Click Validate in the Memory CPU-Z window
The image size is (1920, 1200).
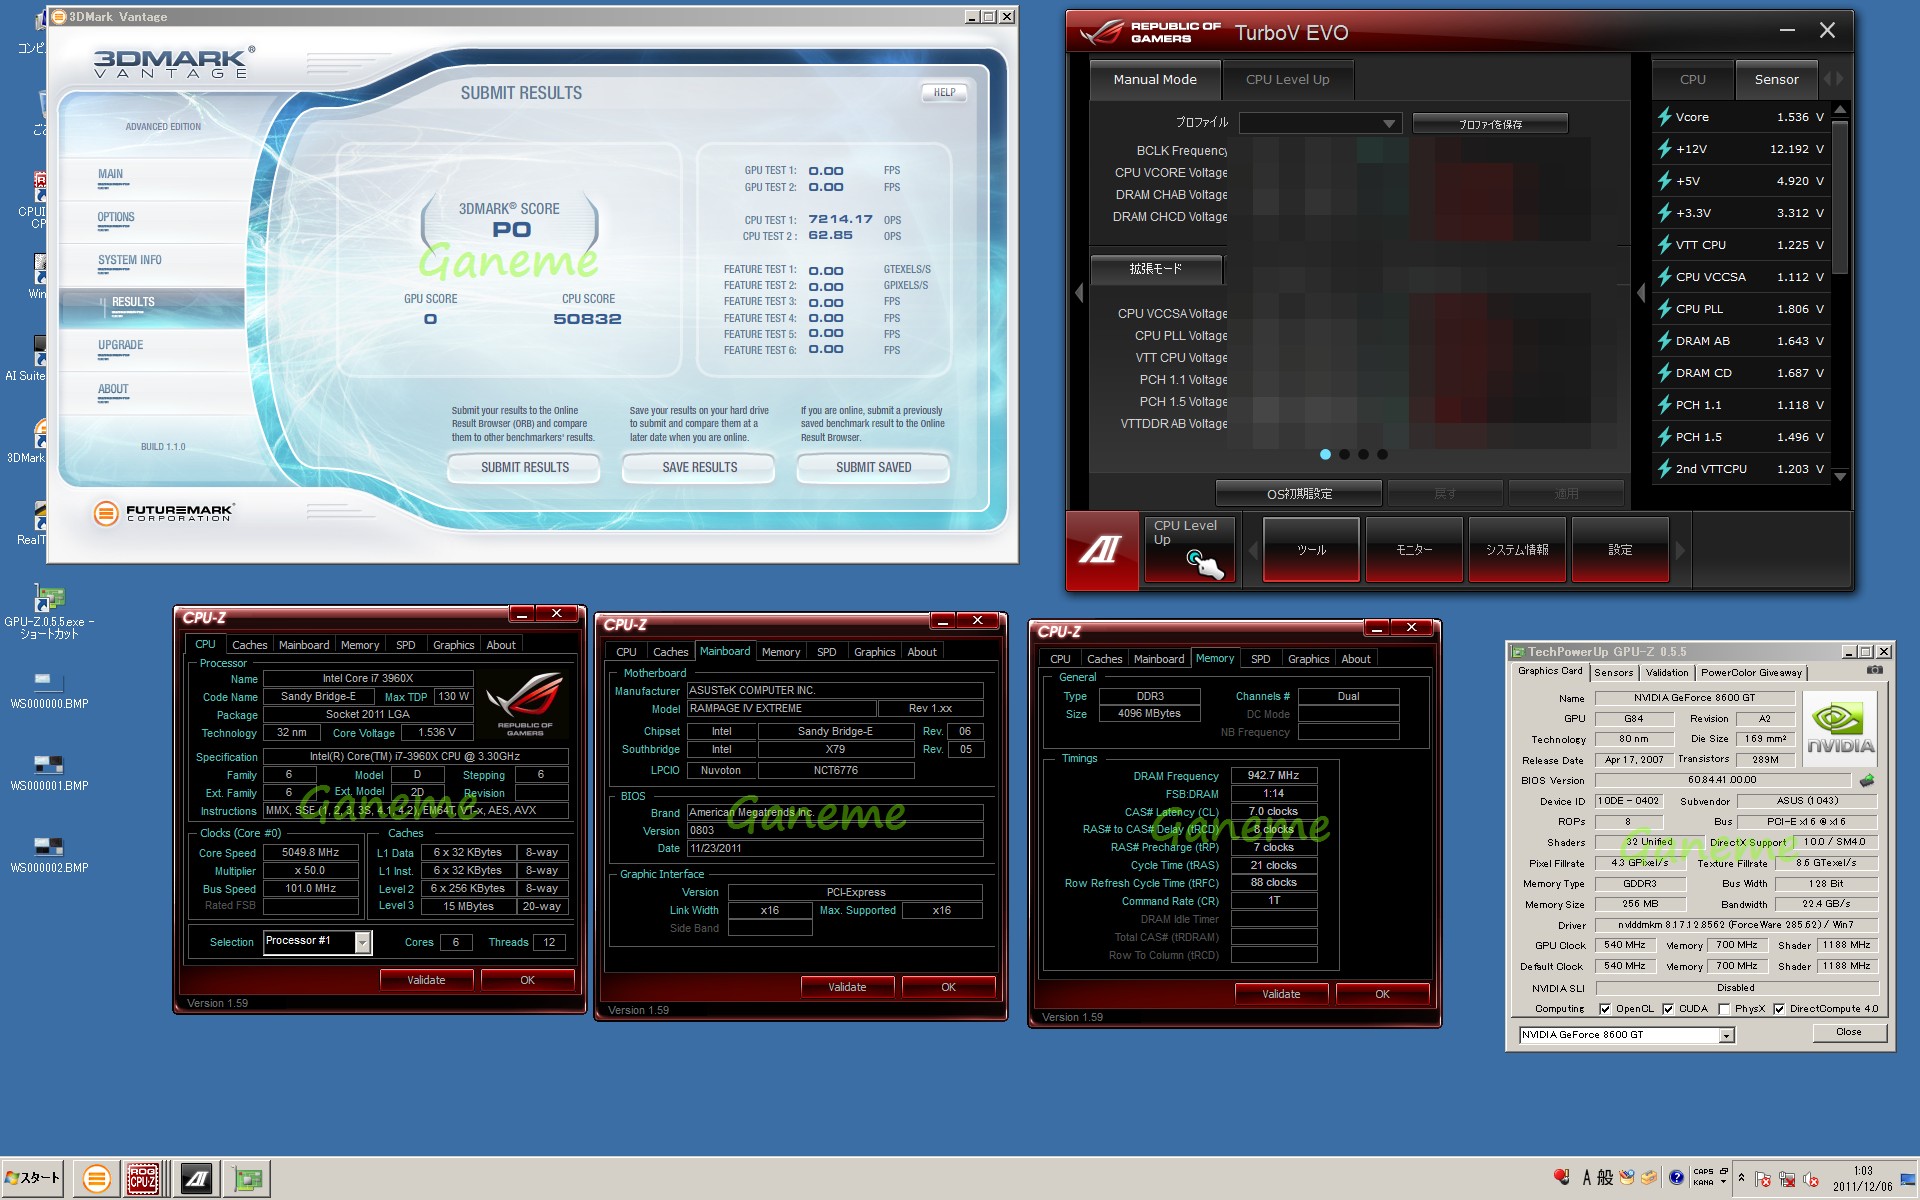[x=1280, y=994]
